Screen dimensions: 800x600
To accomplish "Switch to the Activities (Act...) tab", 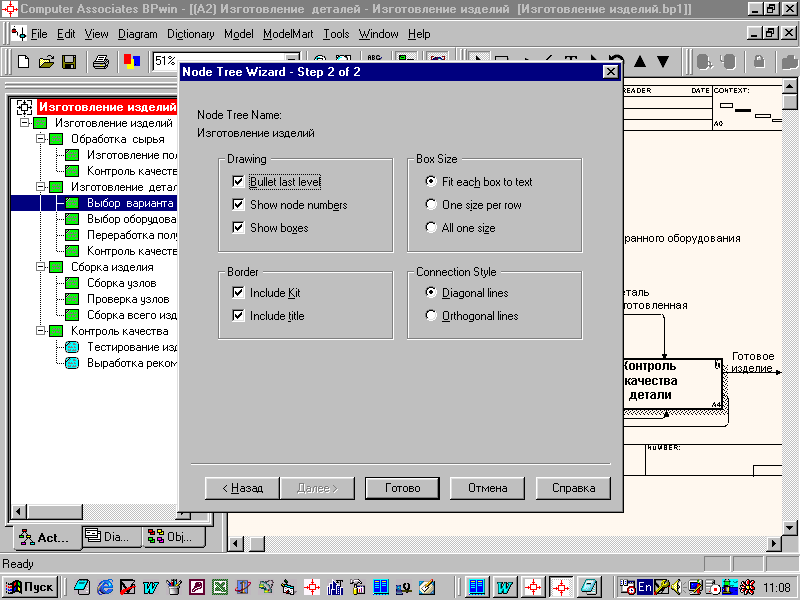I will [45, 537].
